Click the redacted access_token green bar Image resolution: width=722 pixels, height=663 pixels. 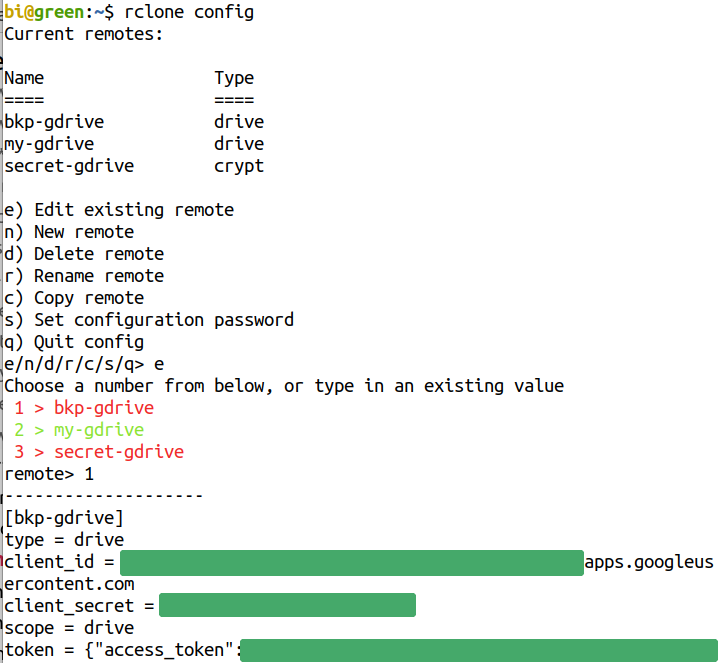[478, 650]
